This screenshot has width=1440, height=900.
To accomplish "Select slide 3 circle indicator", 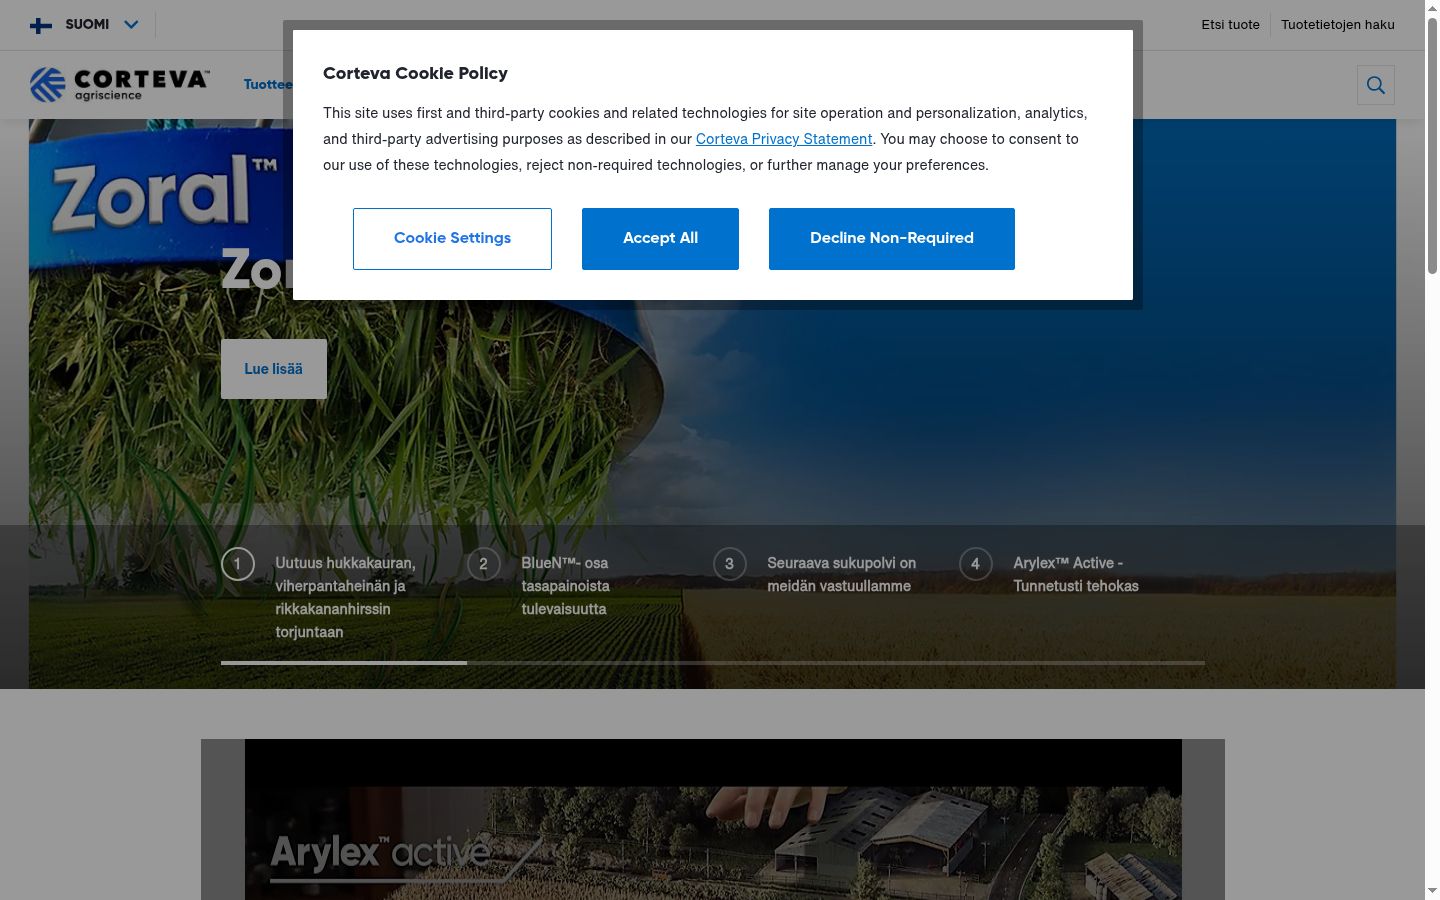I will point(730,564).
